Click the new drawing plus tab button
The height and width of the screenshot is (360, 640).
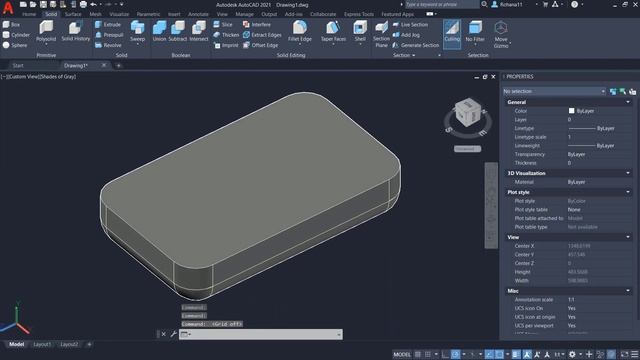(118, 65)
